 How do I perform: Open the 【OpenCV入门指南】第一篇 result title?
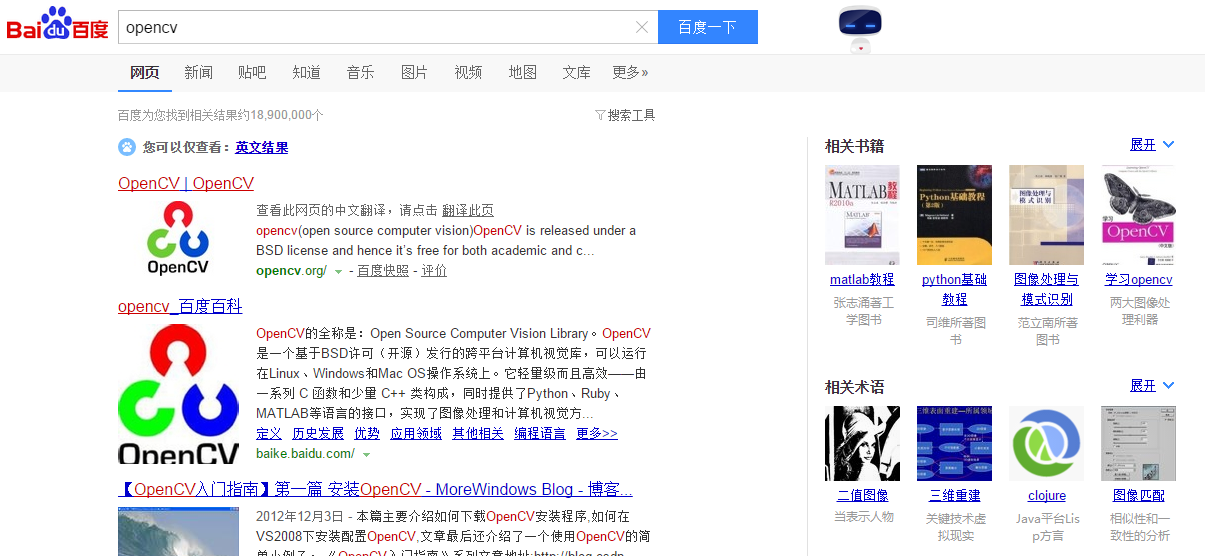coord(375,490)
